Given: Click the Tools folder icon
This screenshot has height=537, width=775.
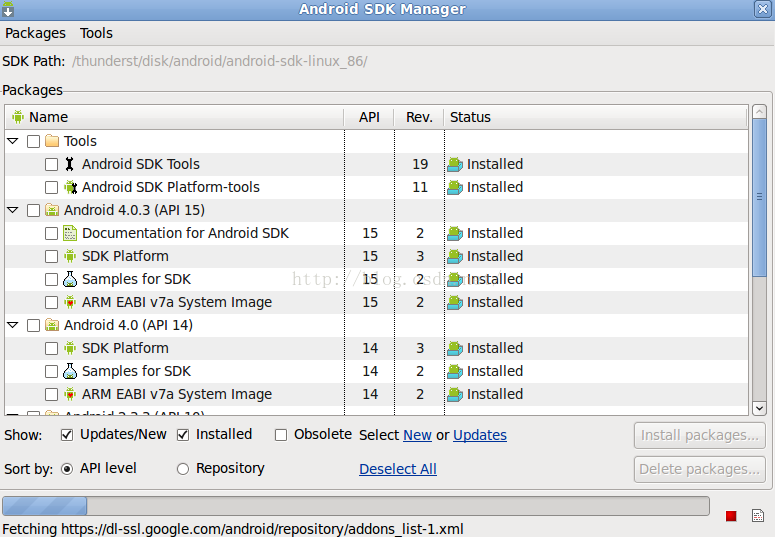Looking at the screenshot, I should pos(52,141).
